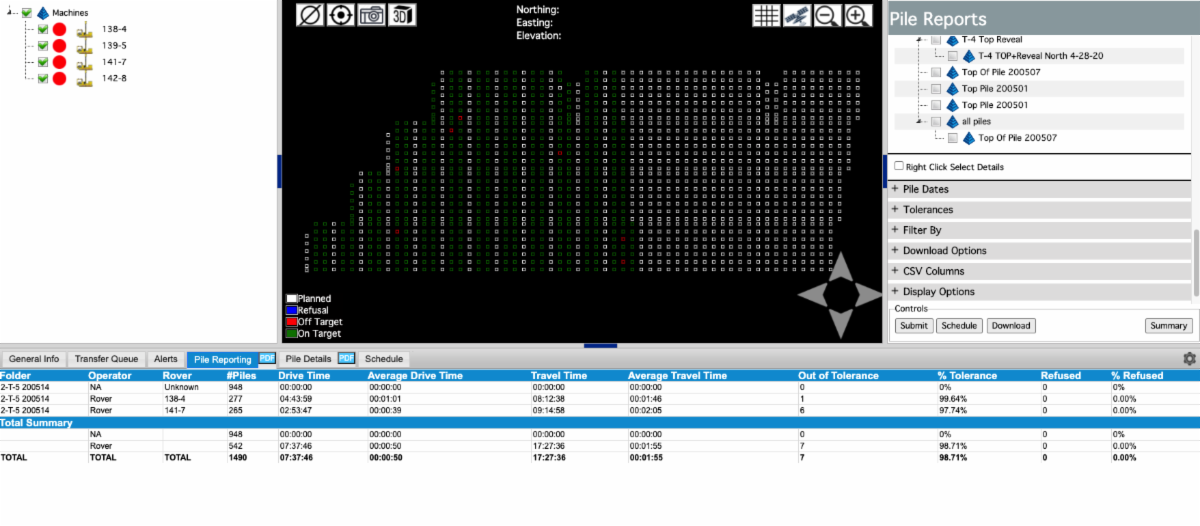This screenshot has width=1200, height=526.
Task: Click the 3D view icon
Action: (403, 15)
